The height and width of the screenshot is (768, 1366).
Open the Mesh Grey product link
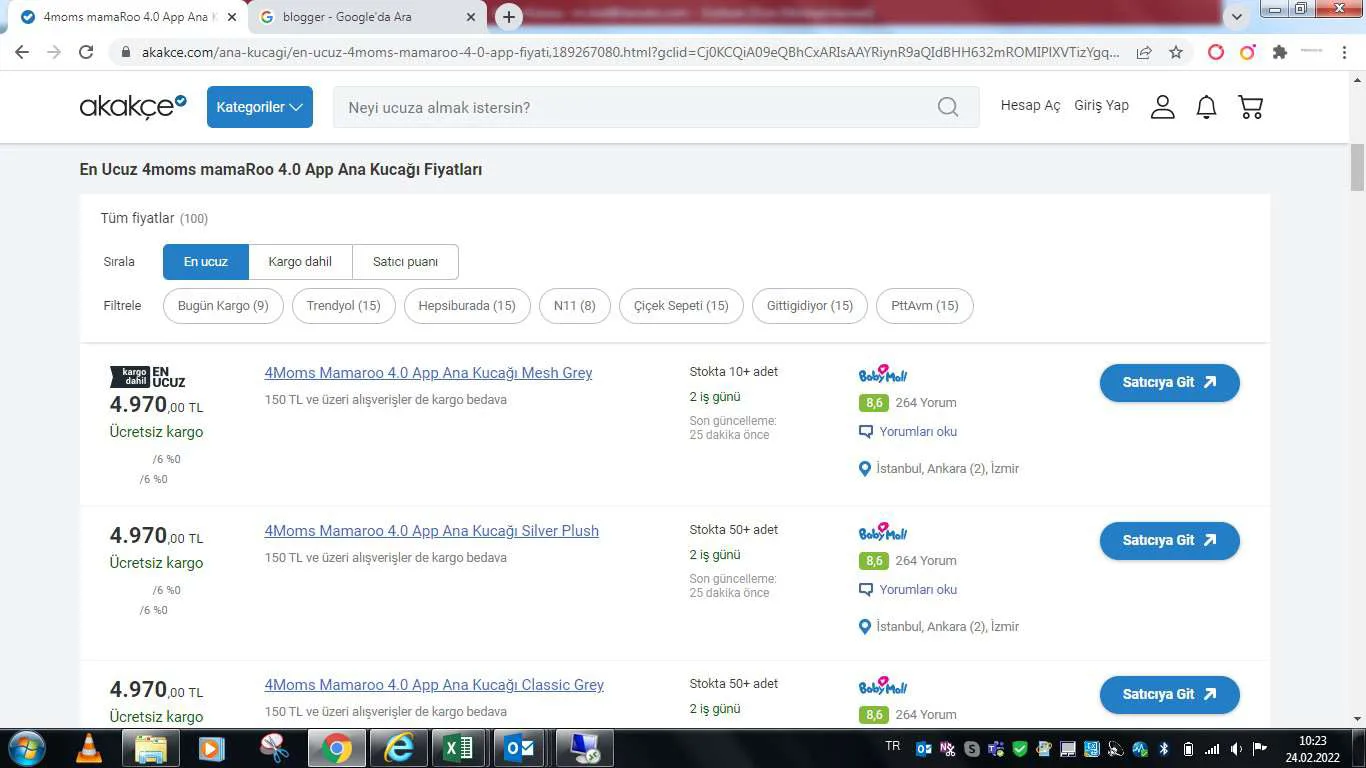point(428,373)
